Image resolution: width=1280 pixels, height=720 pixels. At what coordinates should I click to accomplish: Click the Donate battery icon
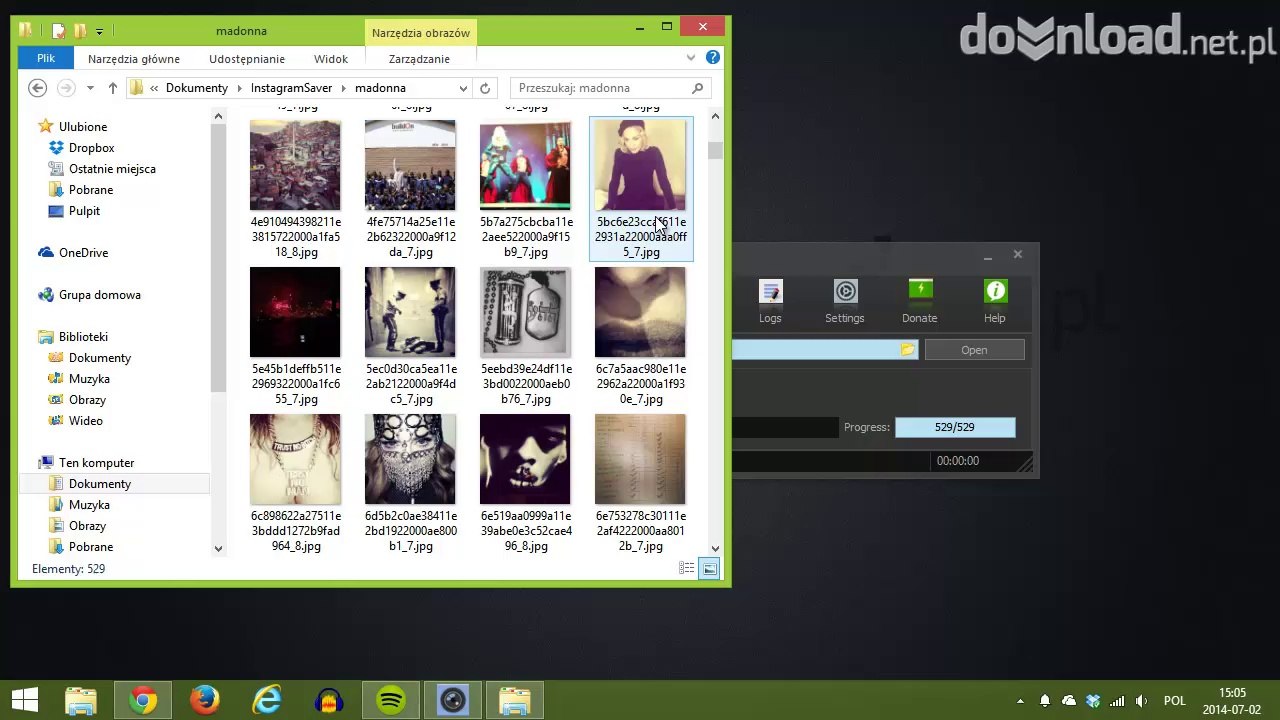coord(920,292)
